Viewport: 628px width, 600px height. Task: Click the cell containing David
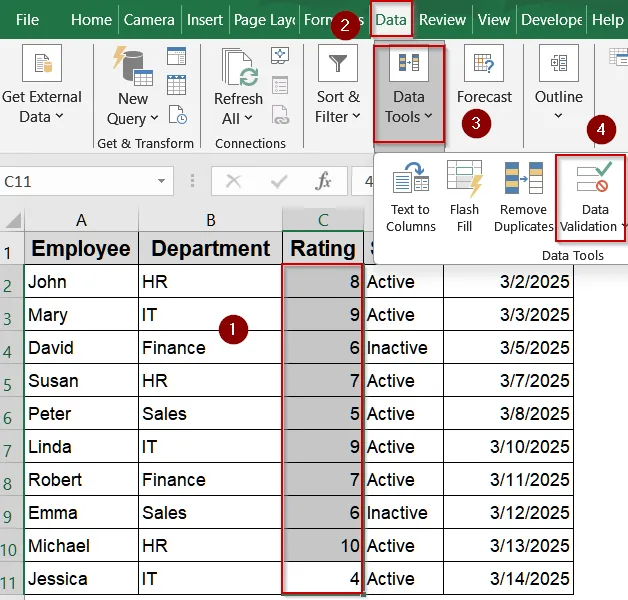click(81, 347)
